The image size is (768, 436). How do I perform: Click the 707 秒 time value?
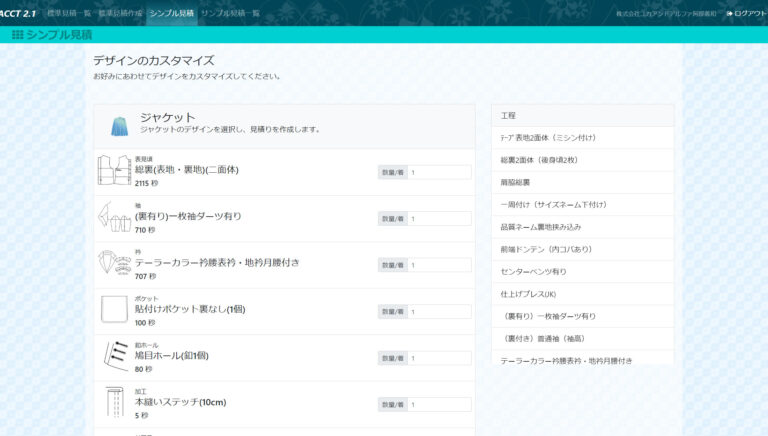[x=145, y=276]
